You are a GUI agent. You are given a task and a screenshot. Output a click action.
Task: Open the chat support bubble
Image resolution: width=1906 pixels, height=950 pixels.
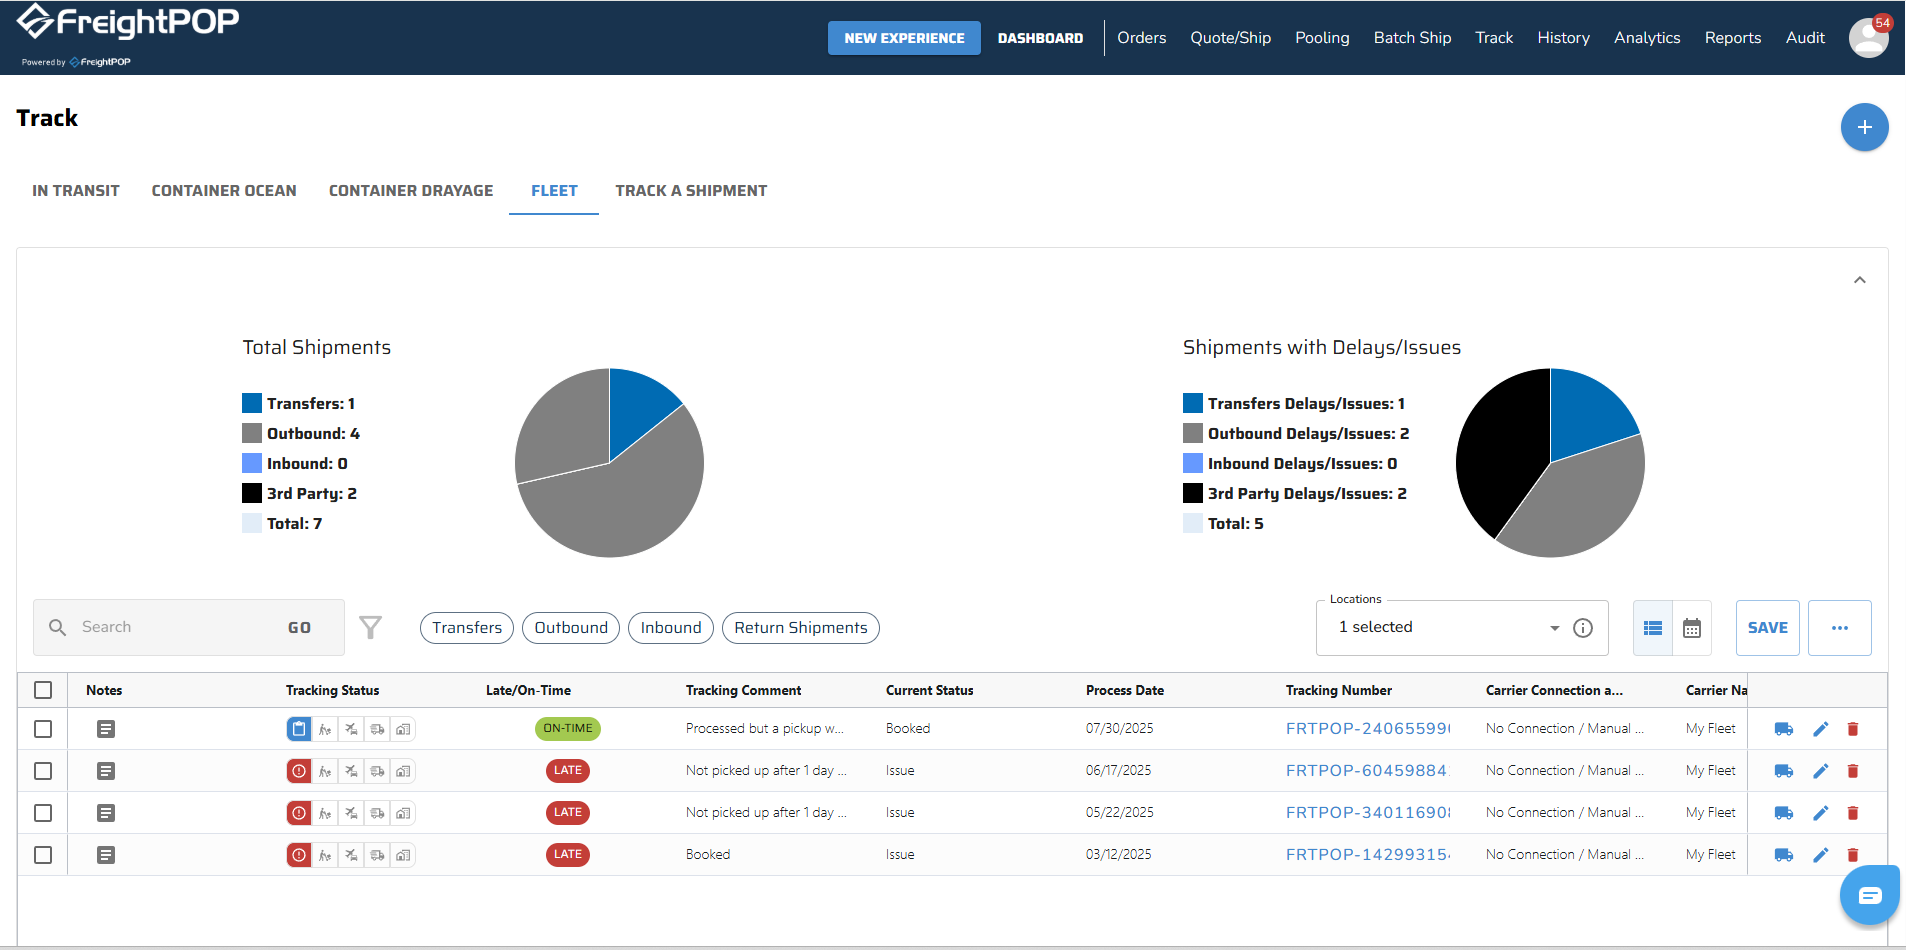pos(1869,895)
